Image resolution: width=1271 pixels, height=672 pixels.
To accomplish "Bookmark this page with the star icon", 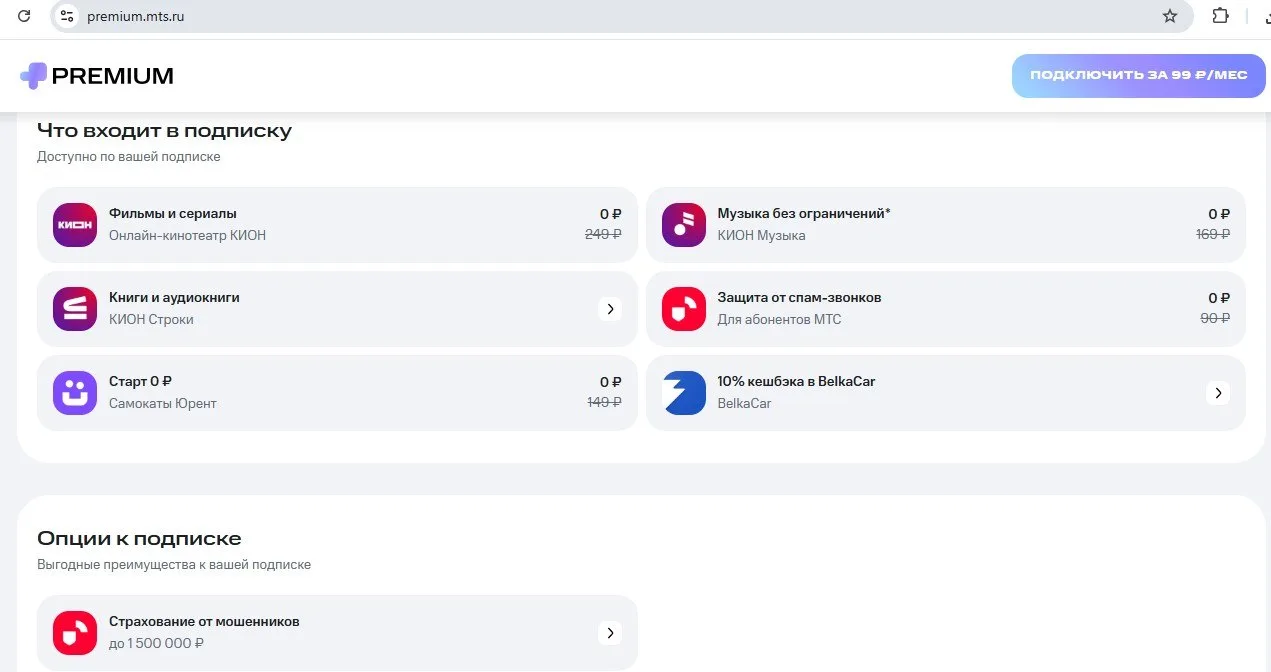I will tap(1169, 16).
